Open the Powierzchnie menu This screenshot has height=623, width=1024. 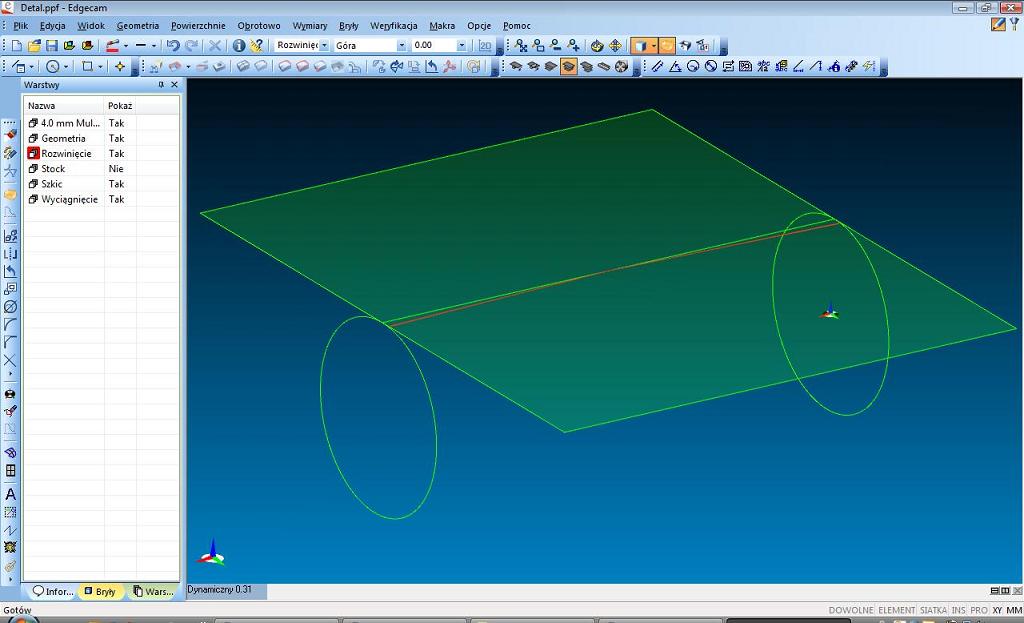coord(198,25)
